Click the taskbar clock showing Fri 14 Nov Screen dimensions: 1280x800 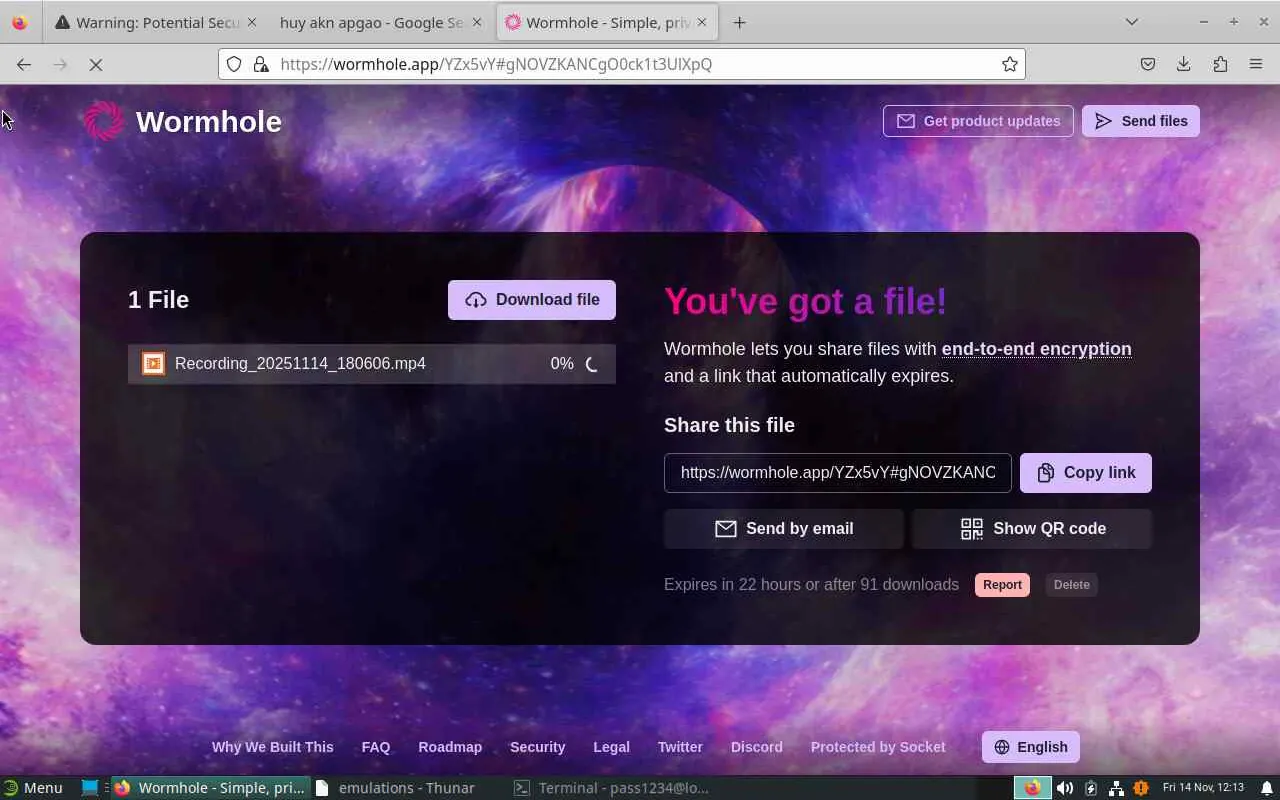[1203, 788]
